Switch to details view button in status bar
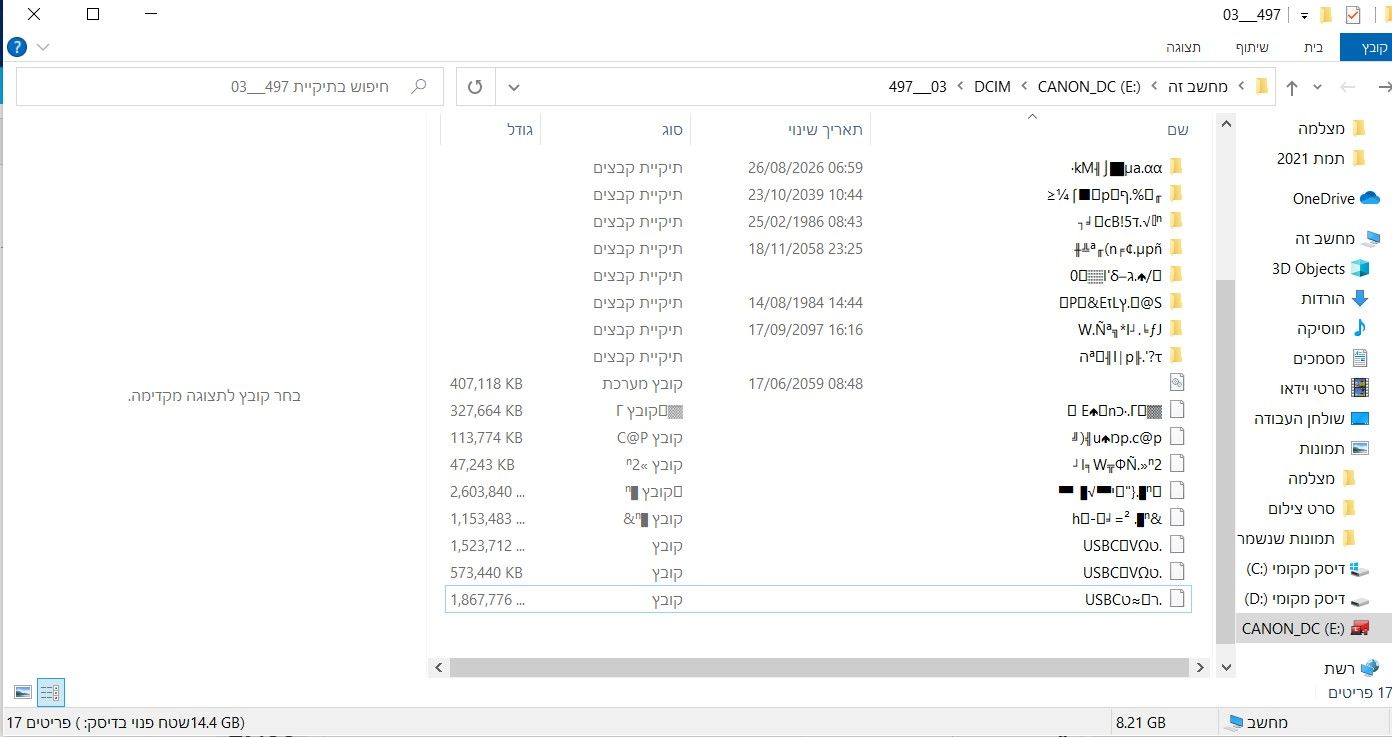The height and width of the screenshot is (737, 1392). click(x=50, y=692)
